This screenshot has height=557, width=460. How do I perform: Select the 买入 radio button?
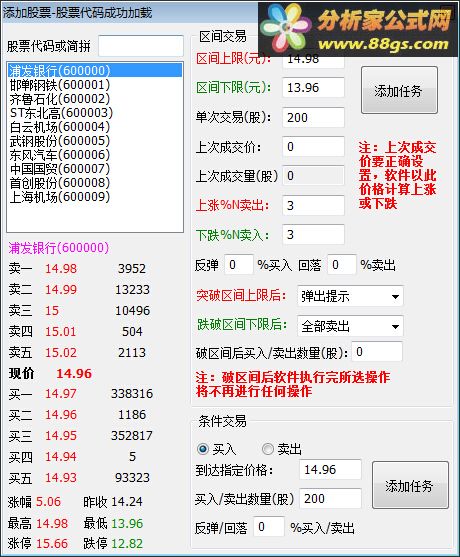(x=203, y=449)
